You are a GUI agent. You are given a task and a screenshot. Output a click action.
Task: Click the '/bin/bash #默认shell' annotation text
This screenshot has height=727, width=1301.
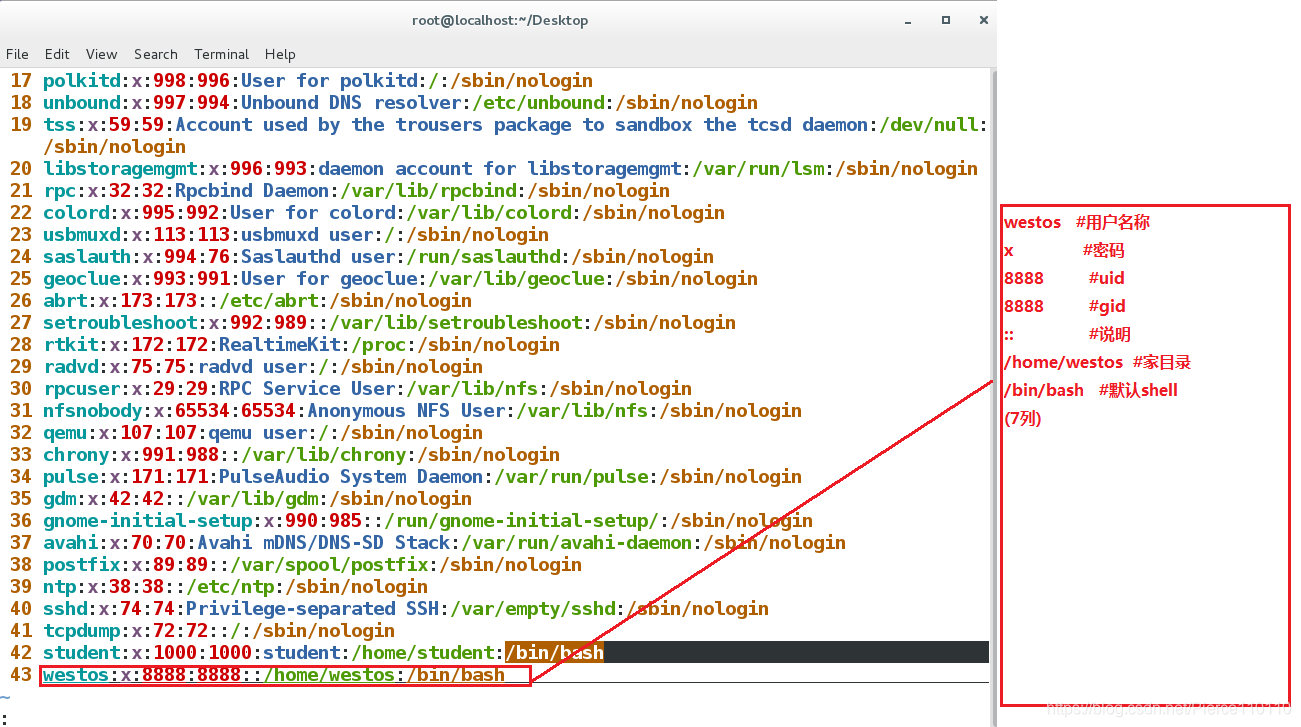tap(1091, 390)
